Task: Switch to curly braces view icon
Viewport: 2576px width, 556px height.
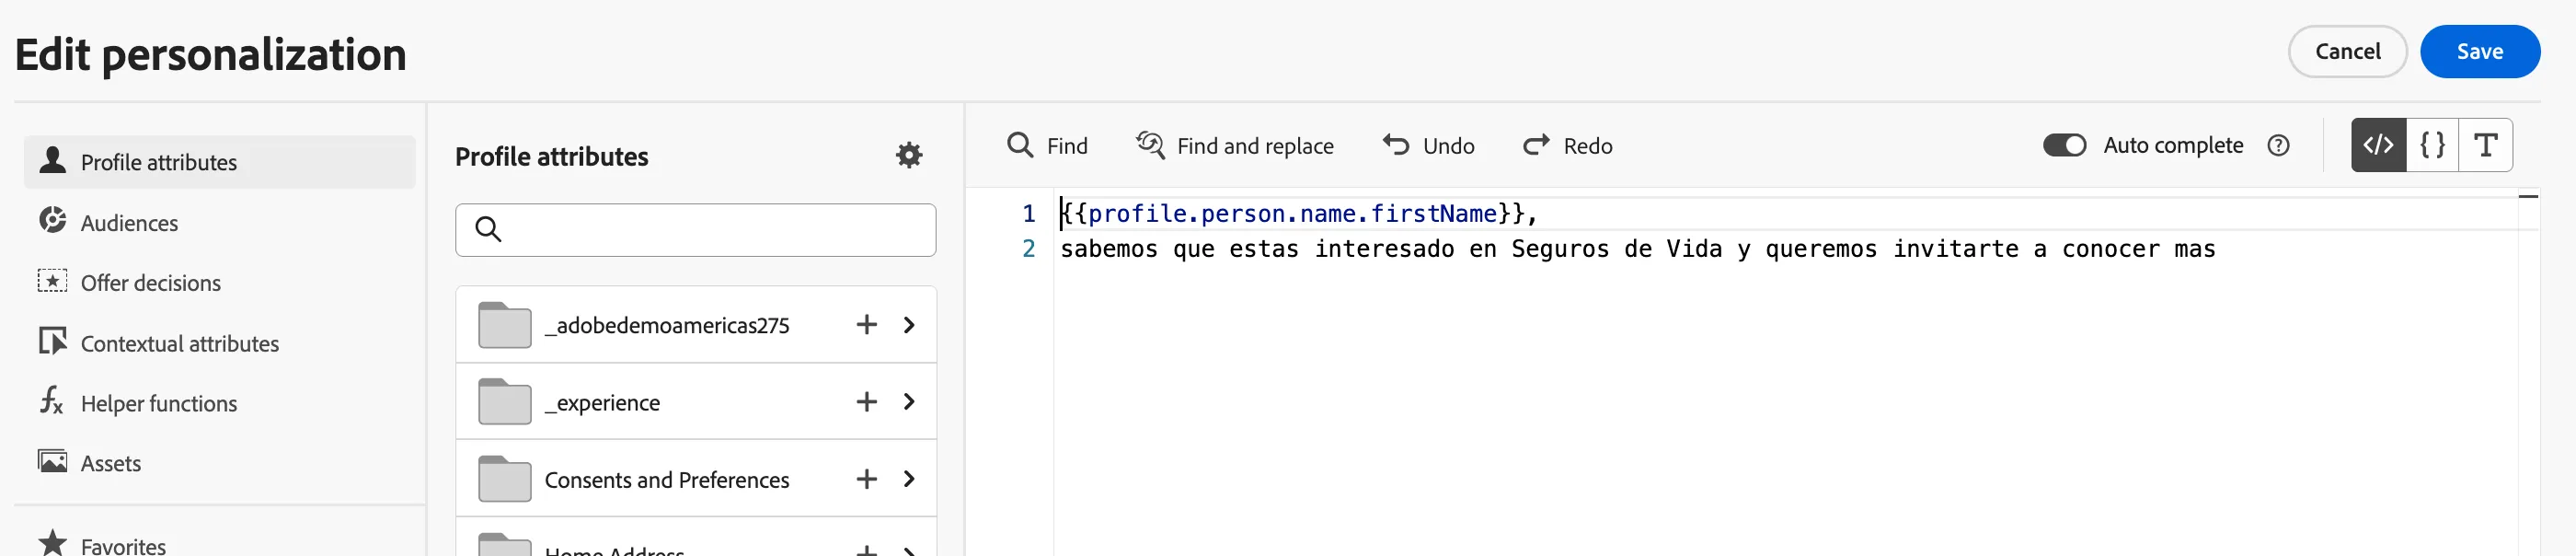Action: [2433, 145]
